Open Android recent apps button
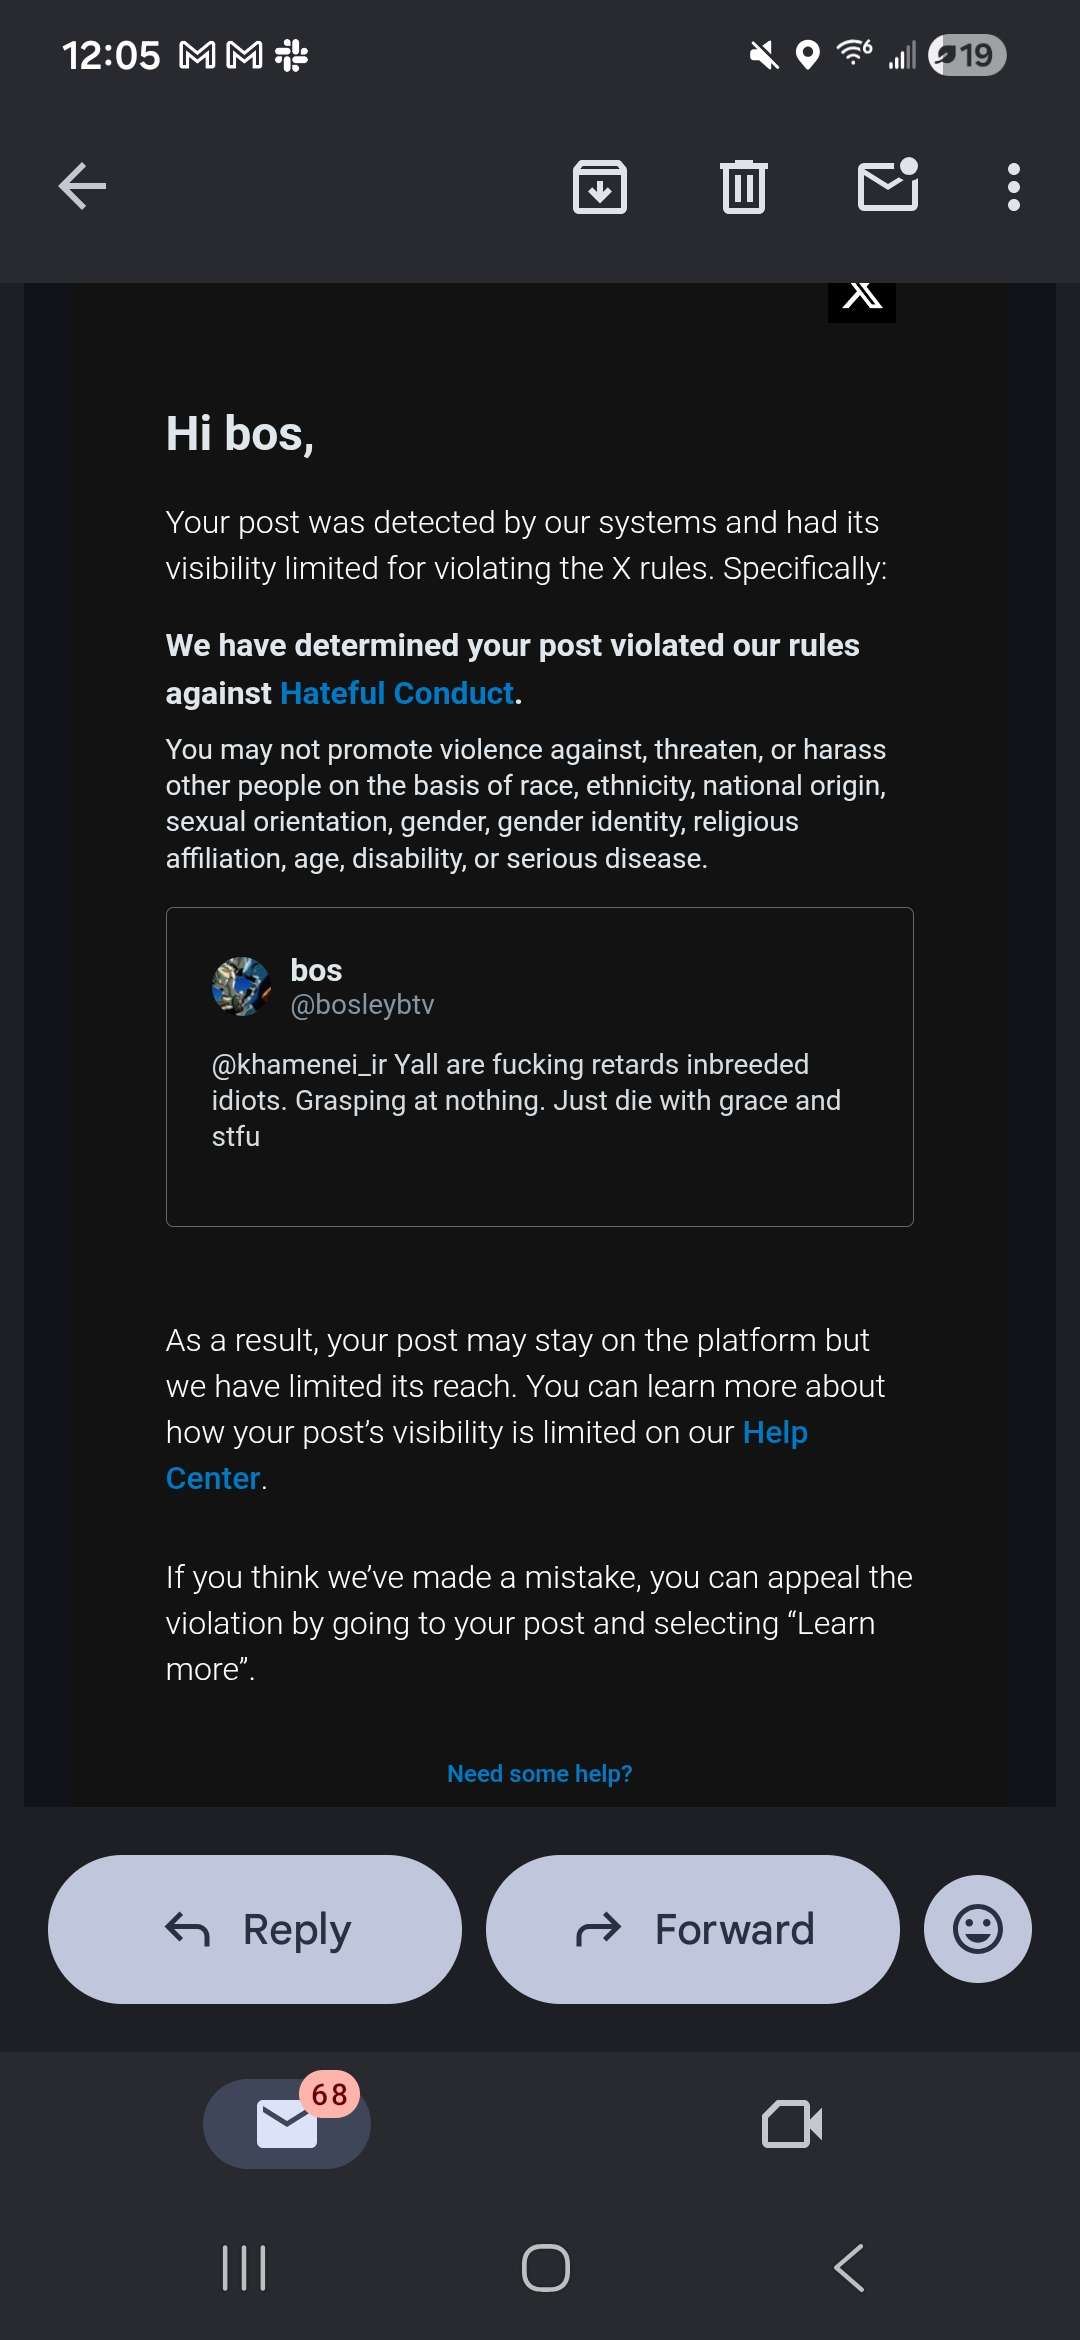Viewport: 1080px width, 2340px height. point(244,2267)
